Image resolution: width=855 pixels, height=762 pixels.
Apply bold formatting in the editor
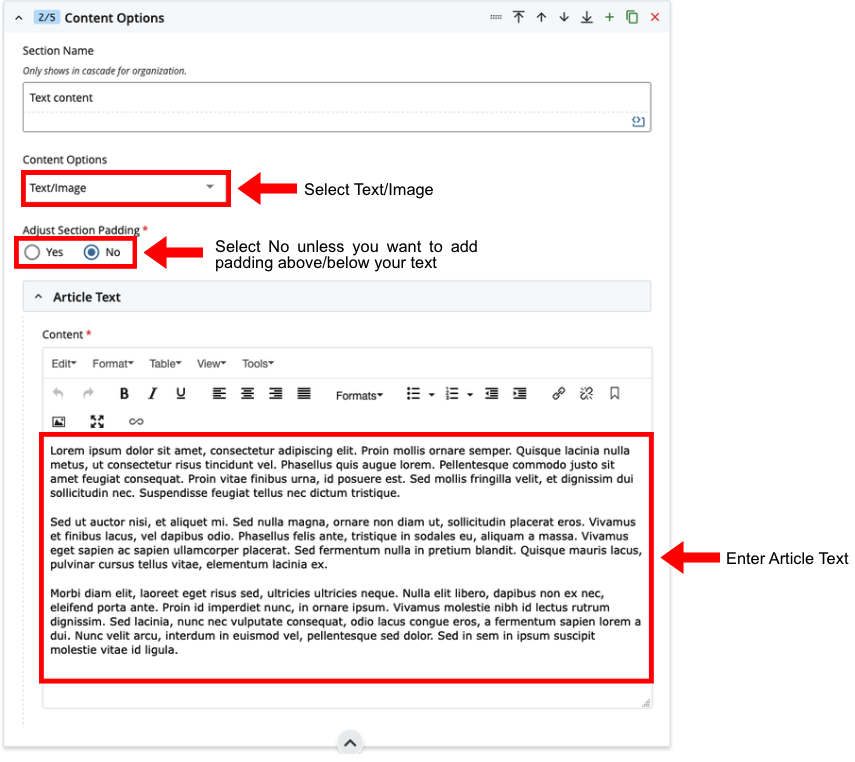[124, 394]
